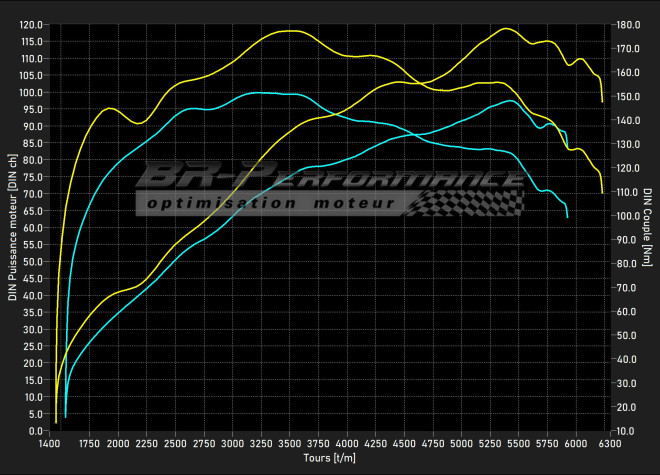The image size is (660, 475).
Task: Click the yellow curve's highest peak near 5400 rpm
Action: pyautogui.click(x=508, y=29)
